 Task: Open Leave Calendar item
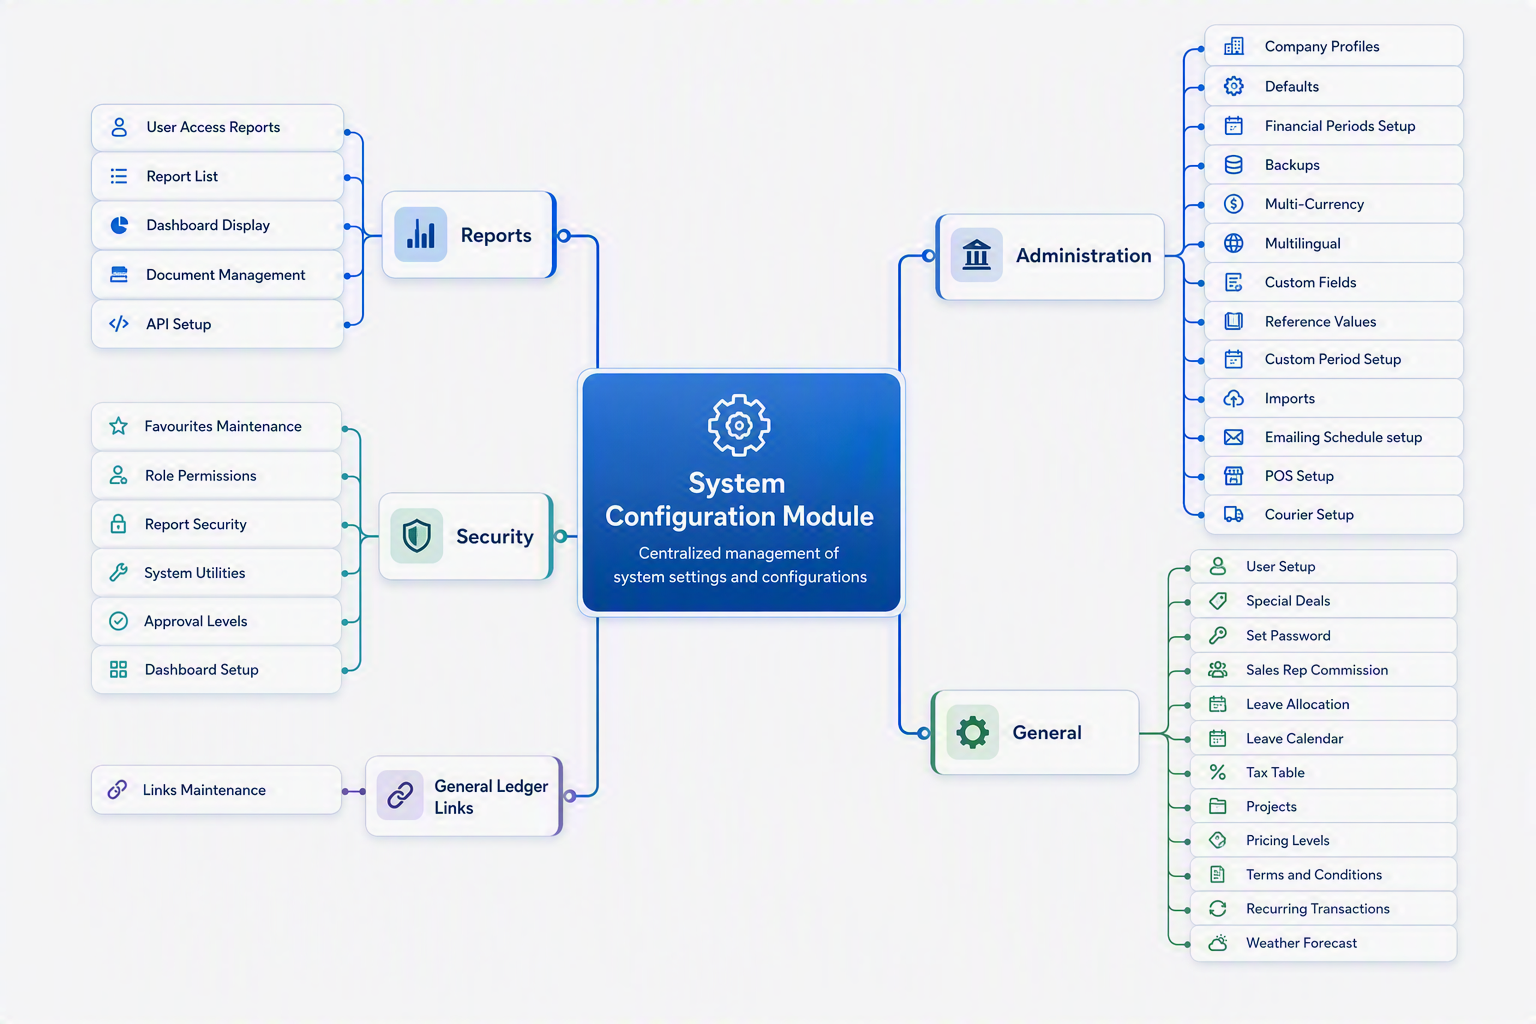click(1323, 738)
